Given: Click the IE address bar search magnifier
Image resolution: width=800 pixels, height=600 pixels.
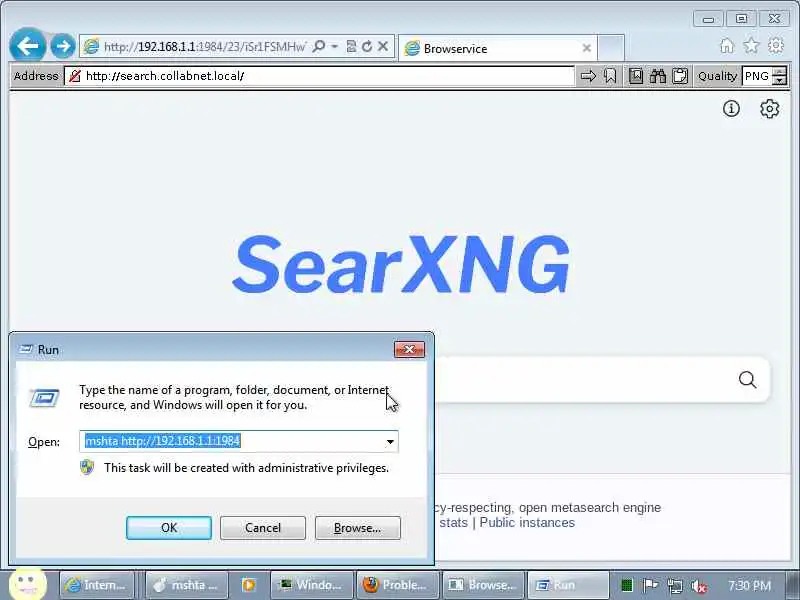Looking at the screenshot, I should 319,46.
